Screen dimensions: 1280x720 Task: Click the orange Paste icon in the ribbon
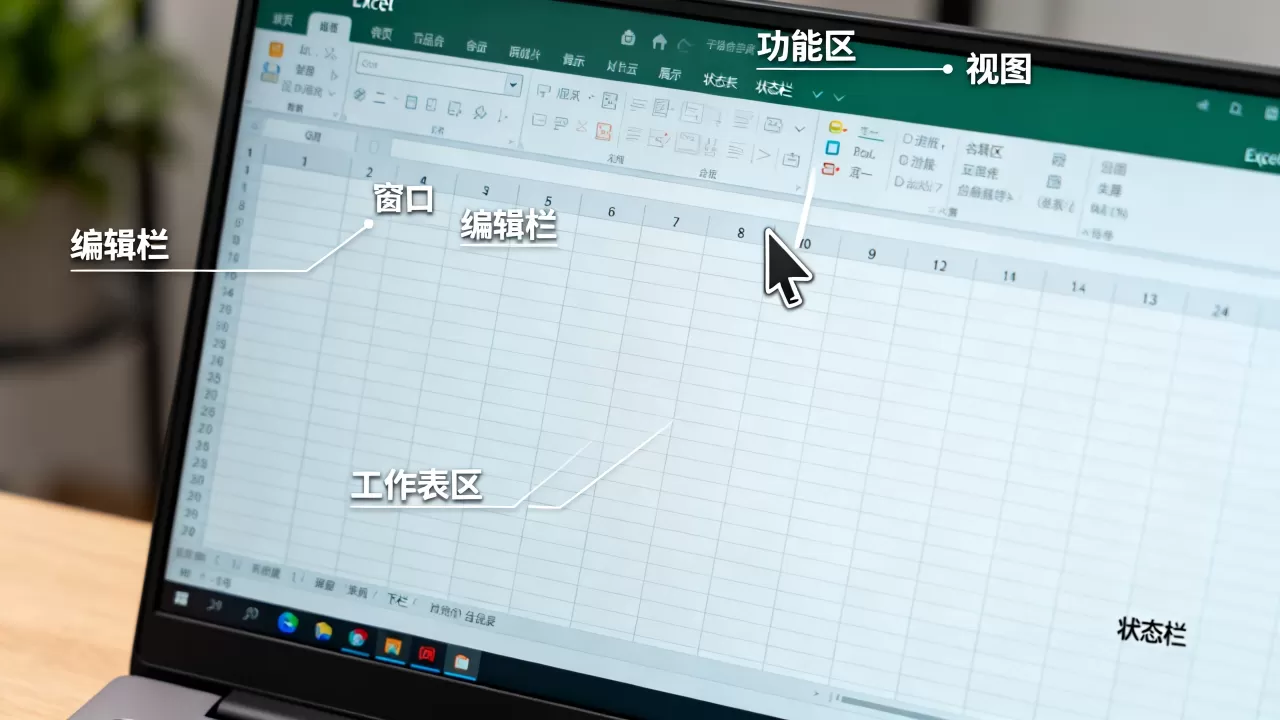276,49
